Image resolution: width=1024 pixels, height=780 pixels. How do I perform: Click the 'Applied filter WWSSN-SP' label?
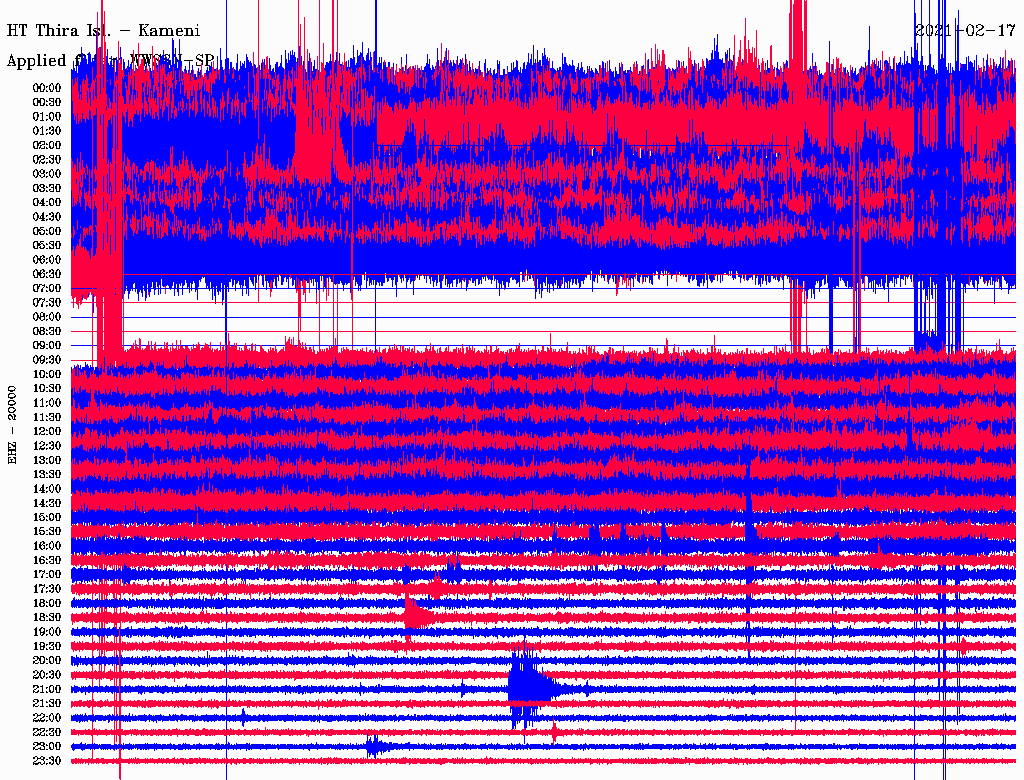pyautogui.click(x=110, y=61)
